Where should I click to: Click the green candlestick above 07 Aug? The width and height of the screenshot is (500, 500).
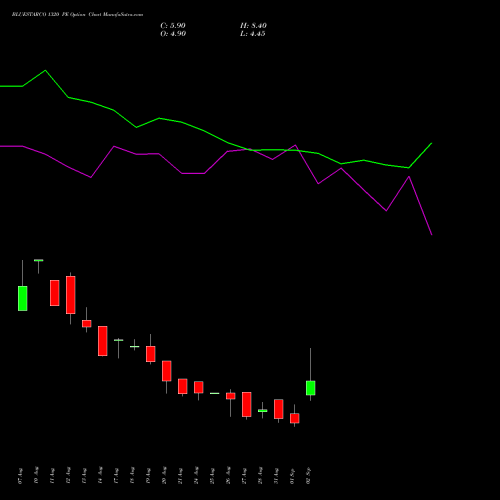[x=23, y=298]
